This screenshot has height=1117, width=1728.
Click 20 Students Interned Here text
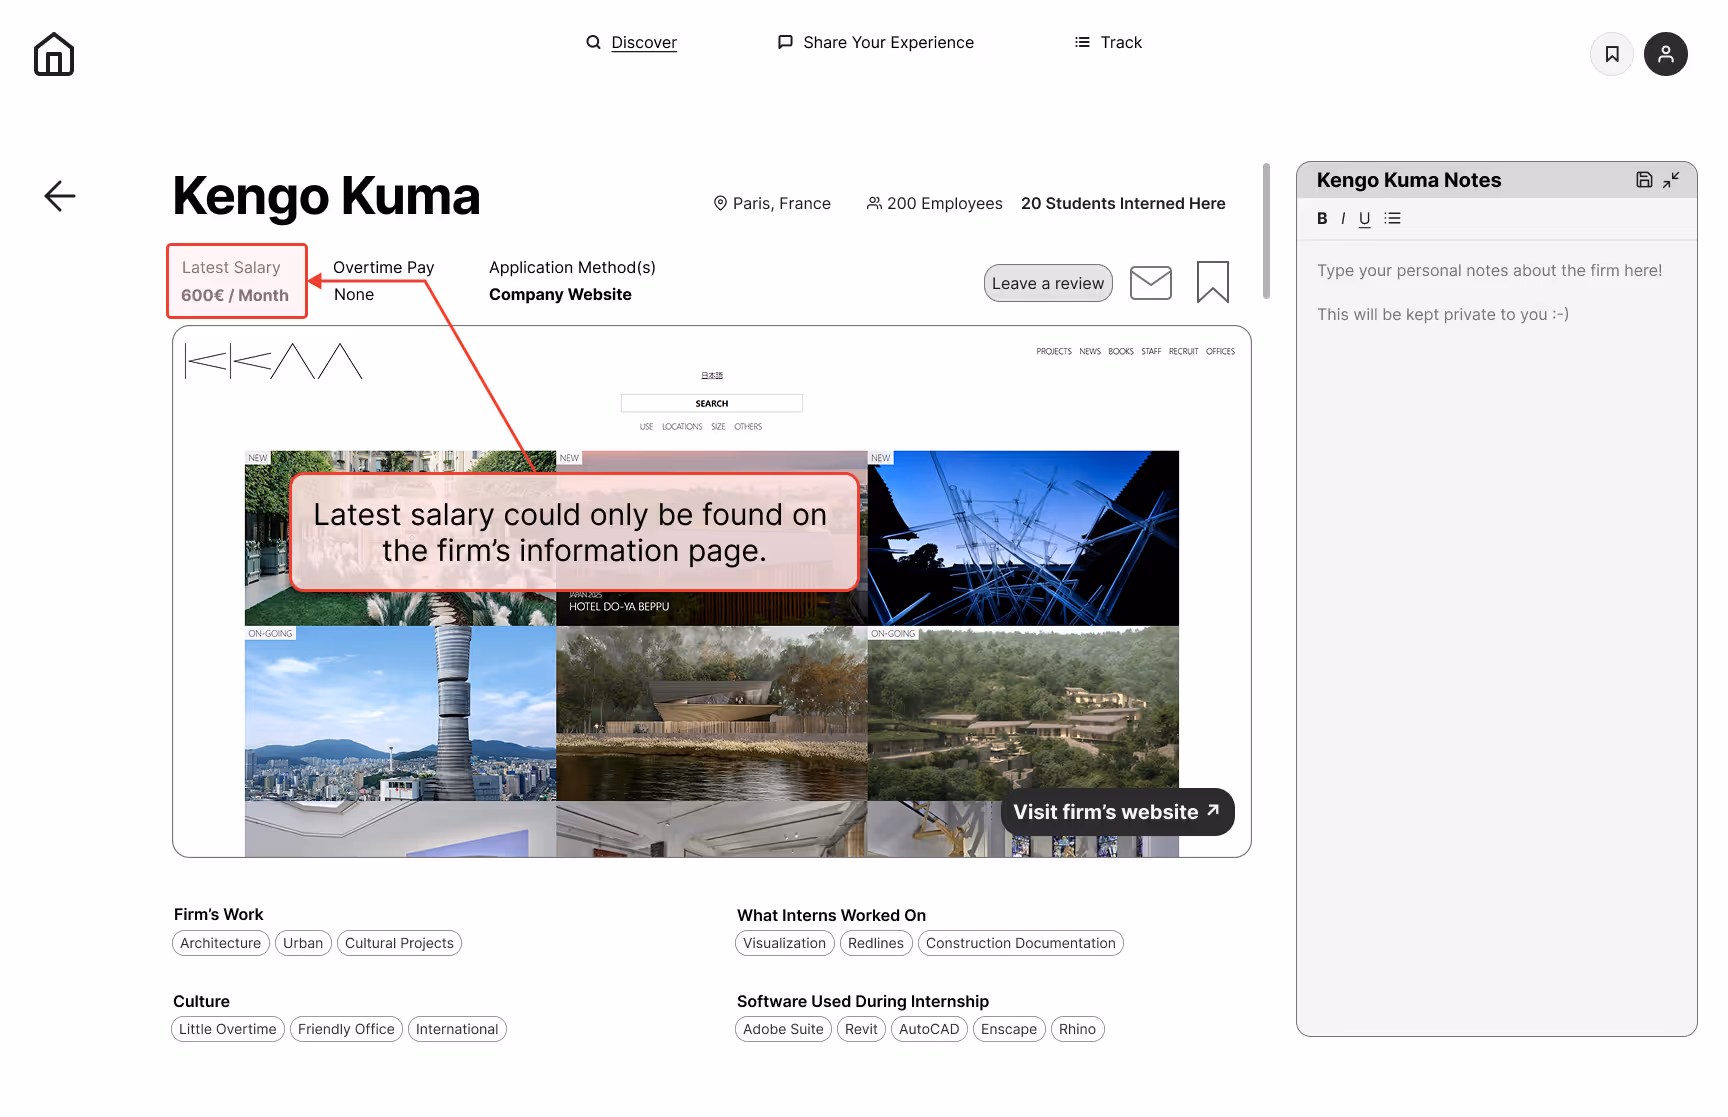(1123, 203)
